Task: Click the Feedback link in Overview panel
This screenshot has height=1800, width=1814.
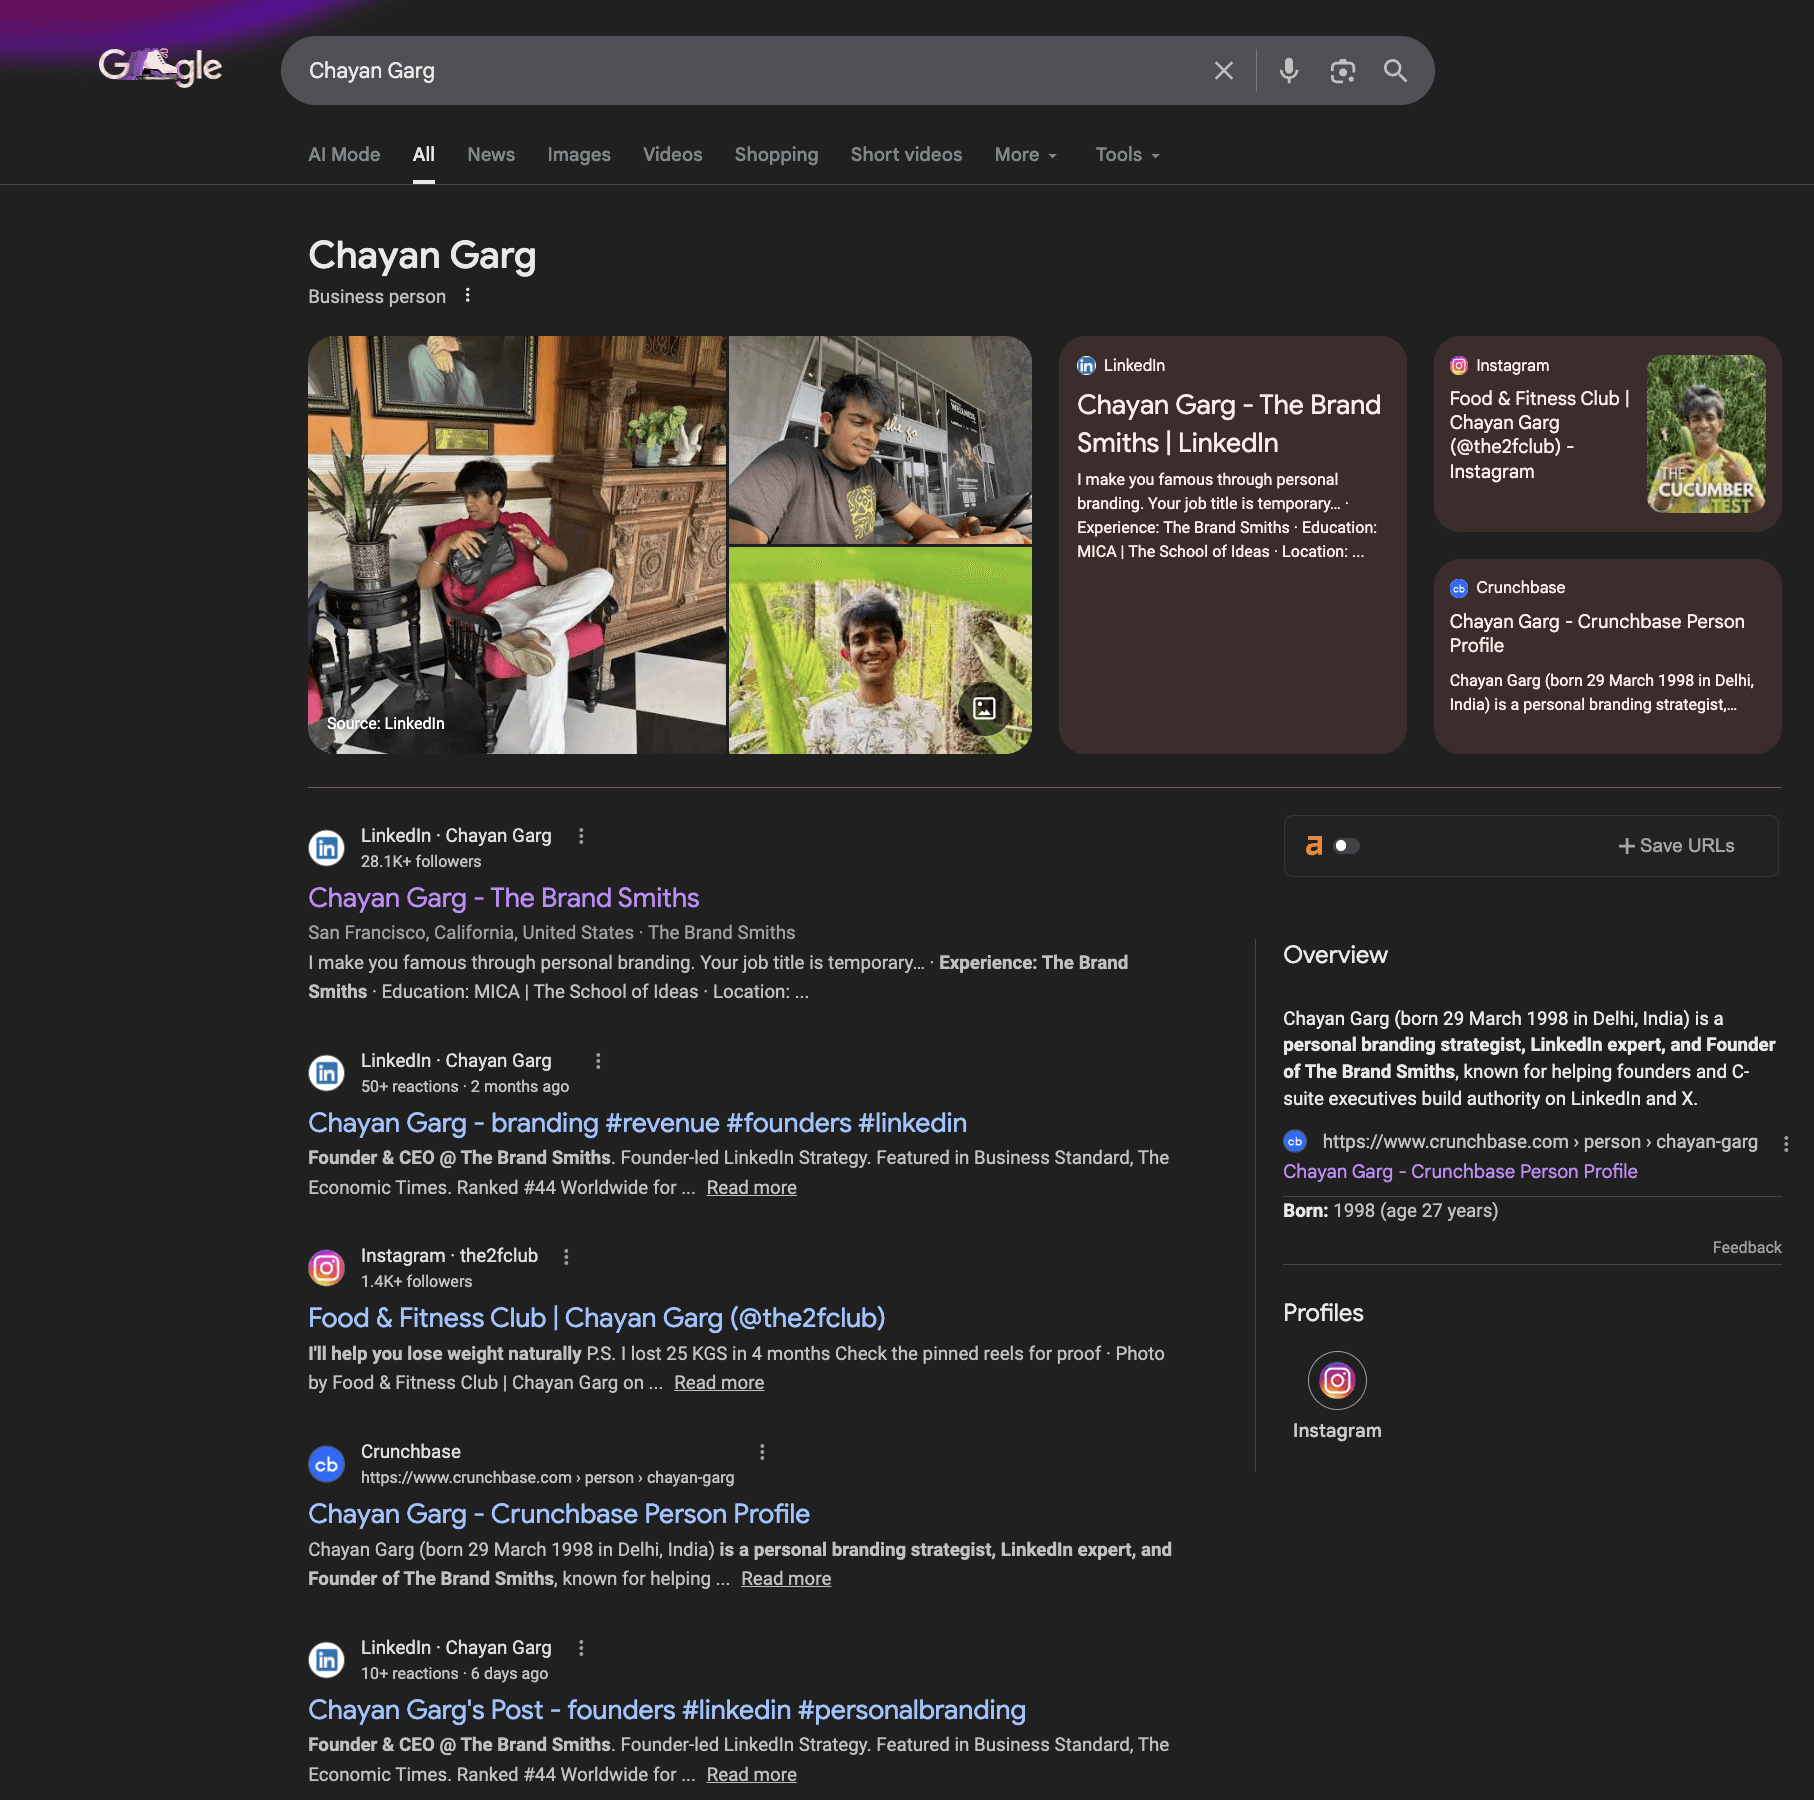Action: 1746,1247
